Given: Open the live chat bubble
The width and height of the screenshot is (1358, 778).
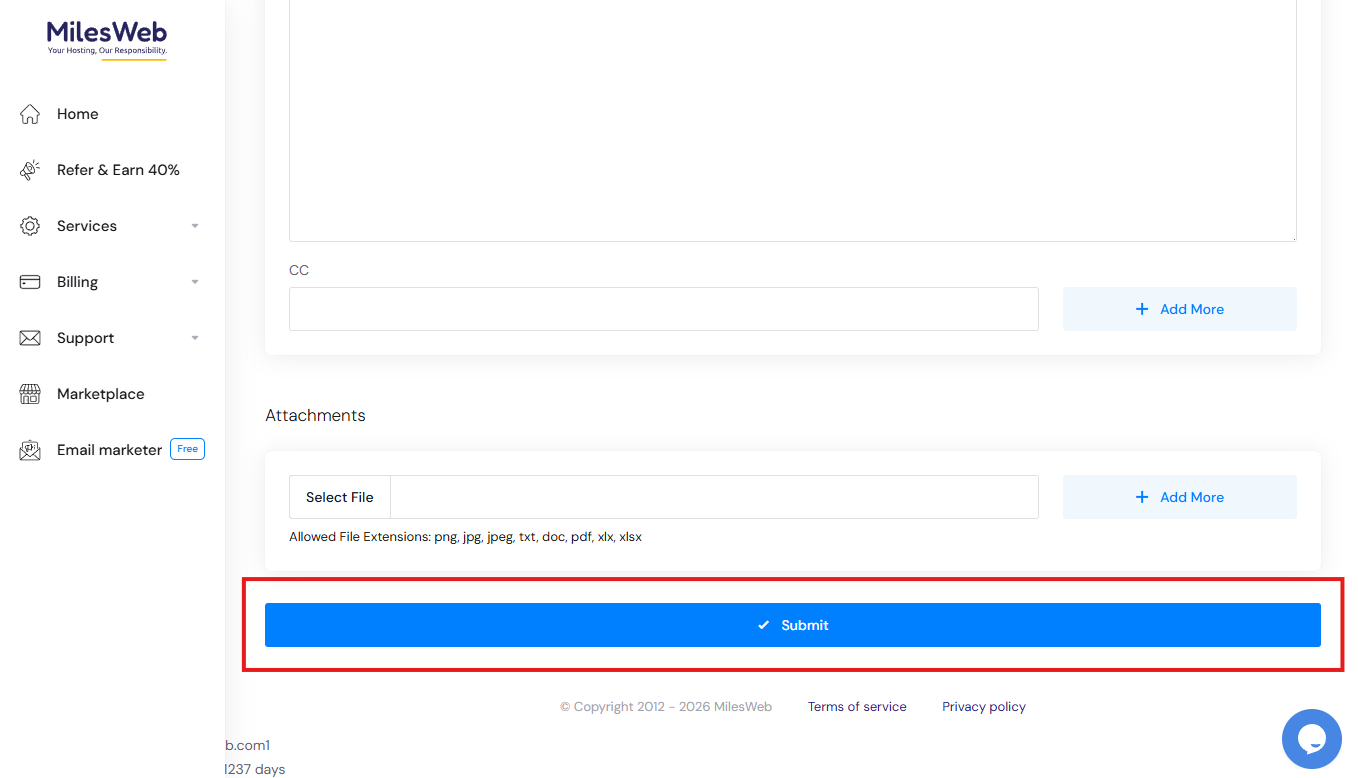Looking at the screenshot, I should point(1311,739).
